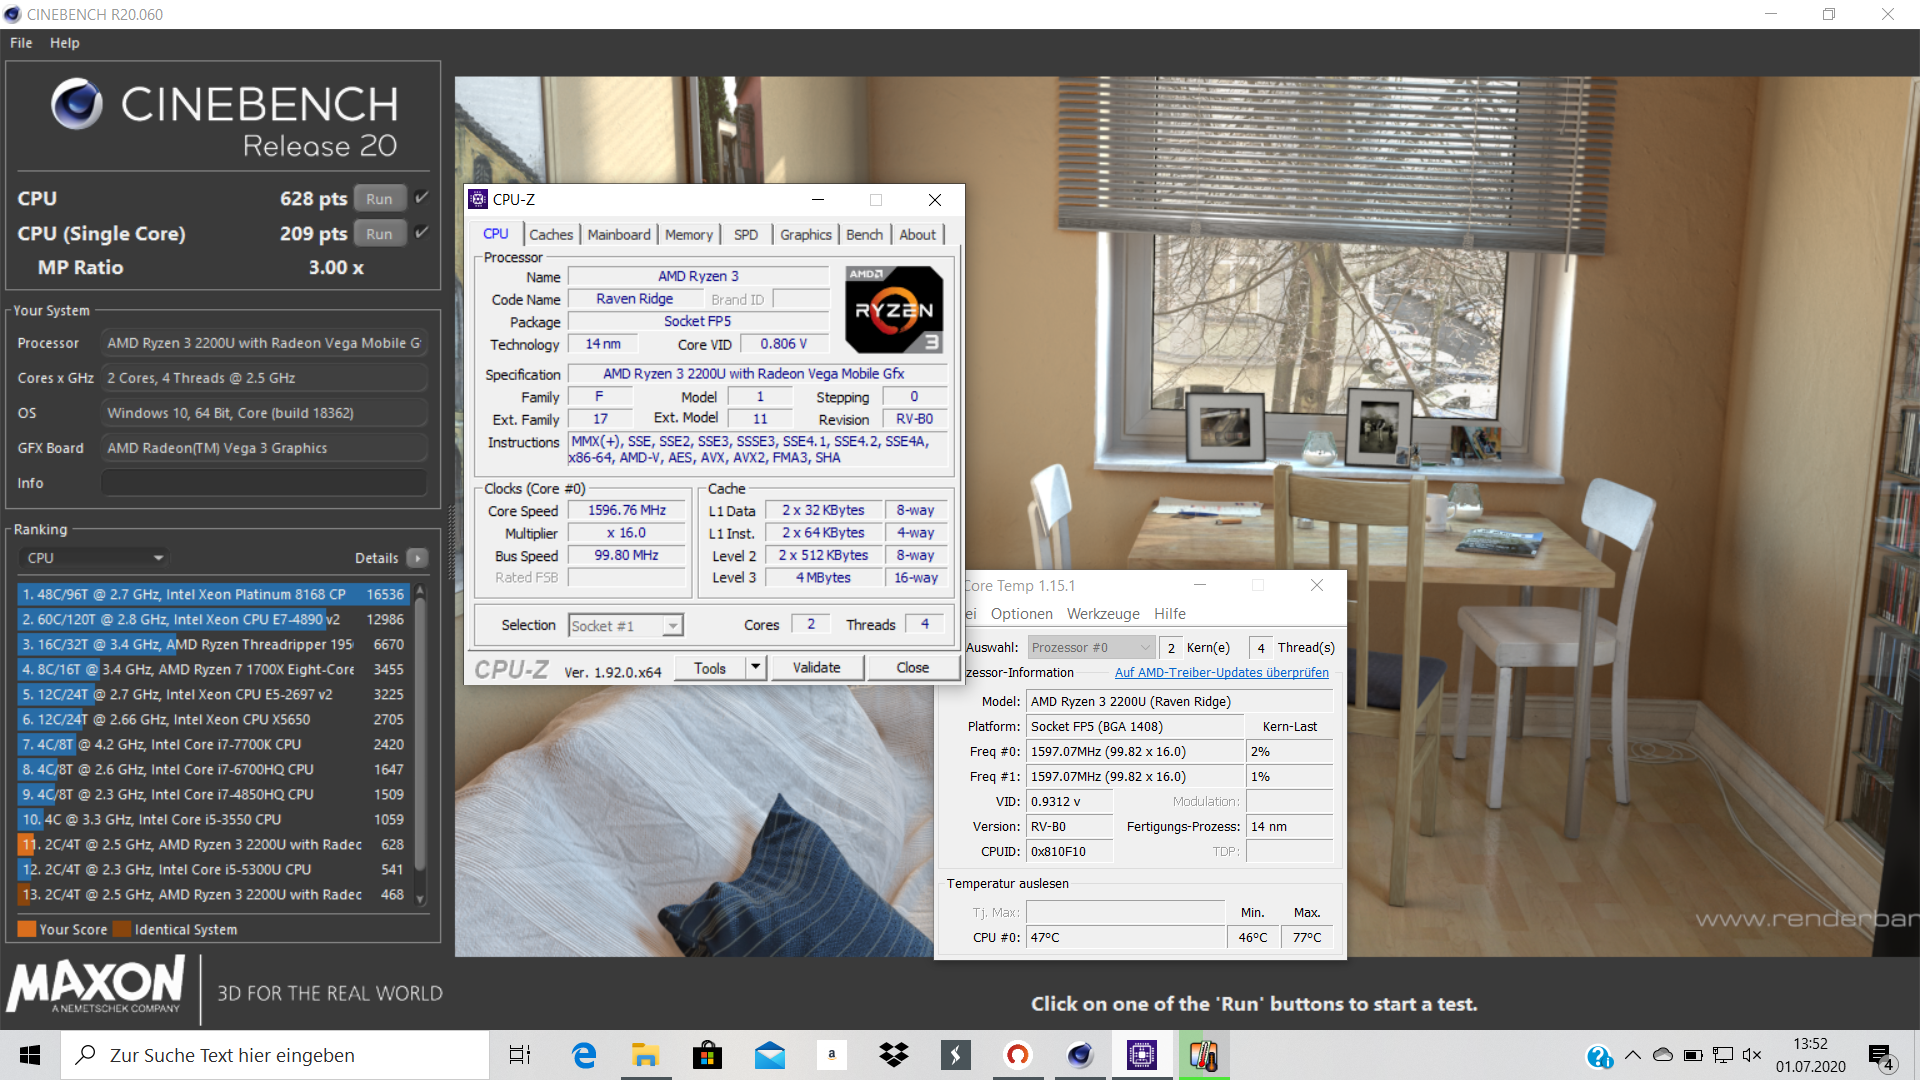Switch to CPU-Z taskbar icon
Viewport: 1920px width, 1080px height.
point(1141,1055)
